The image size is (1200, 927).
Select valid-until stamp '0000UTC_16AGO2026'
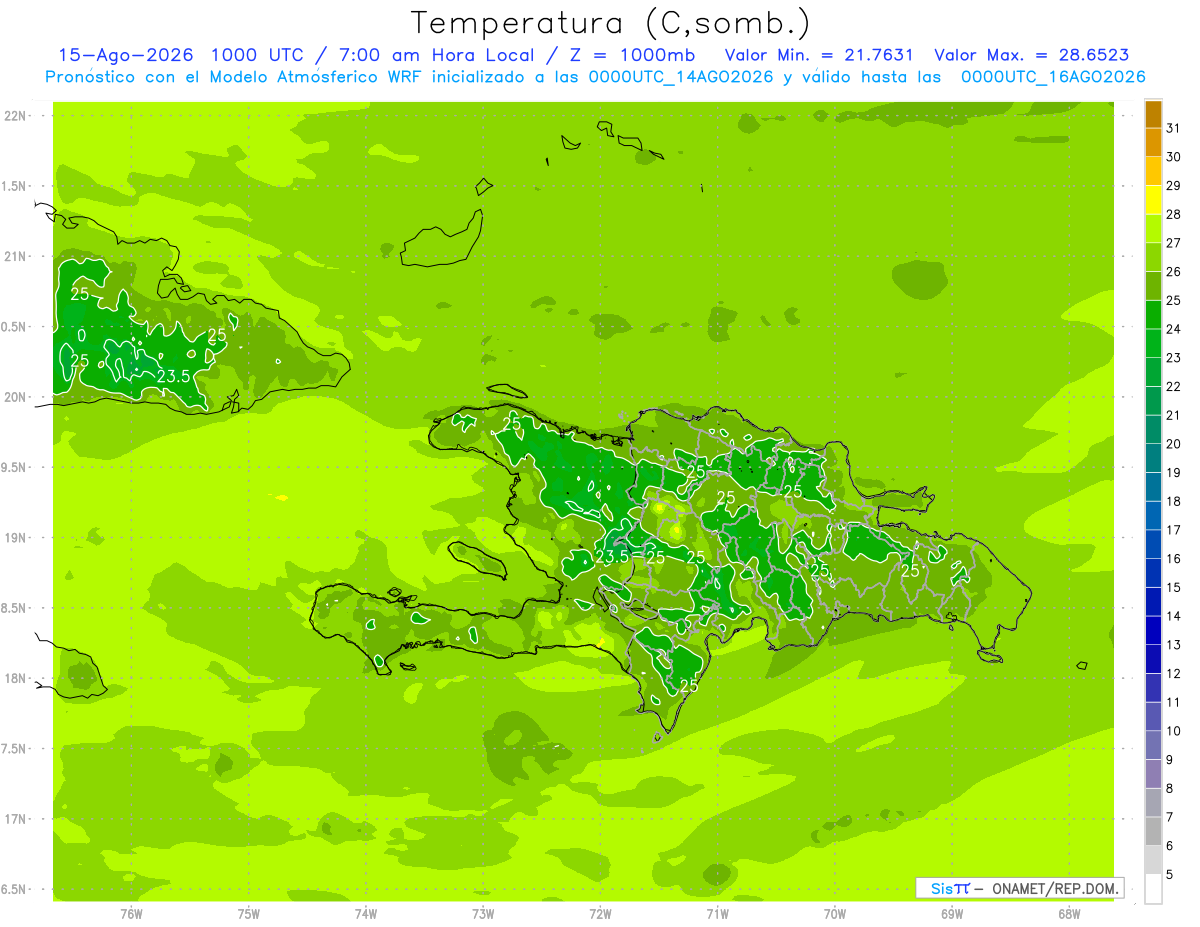1053,77
